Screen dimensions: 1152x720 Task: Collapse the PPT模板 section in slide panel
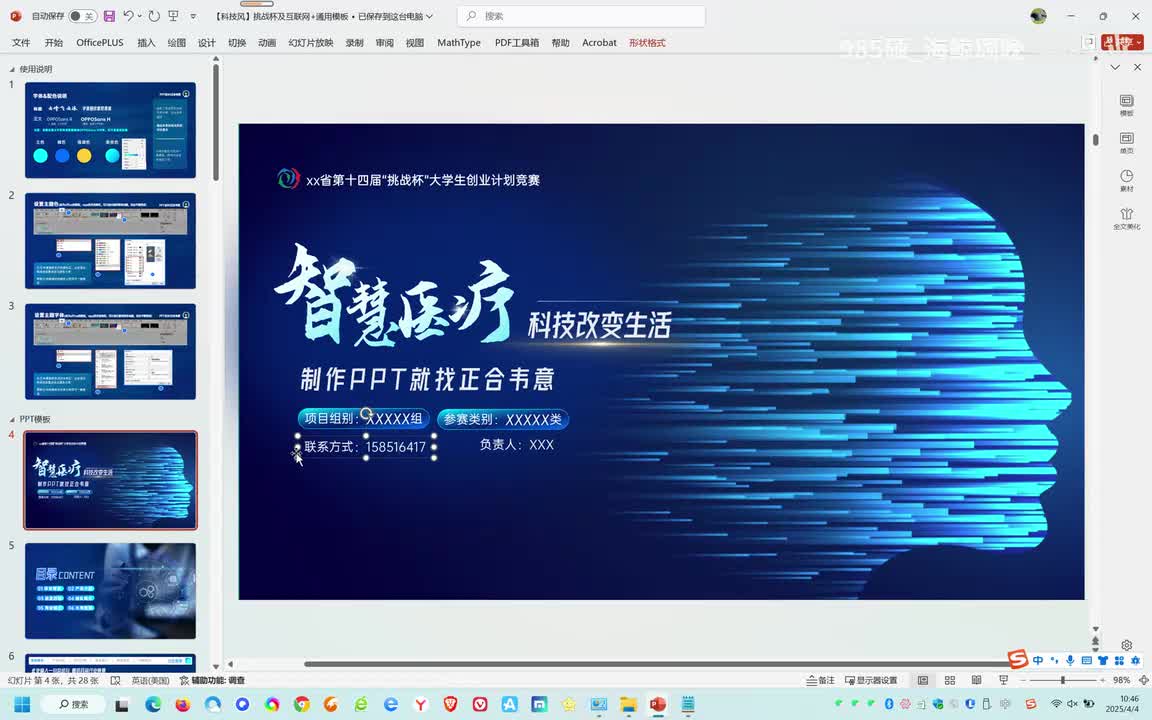point(12,420)
